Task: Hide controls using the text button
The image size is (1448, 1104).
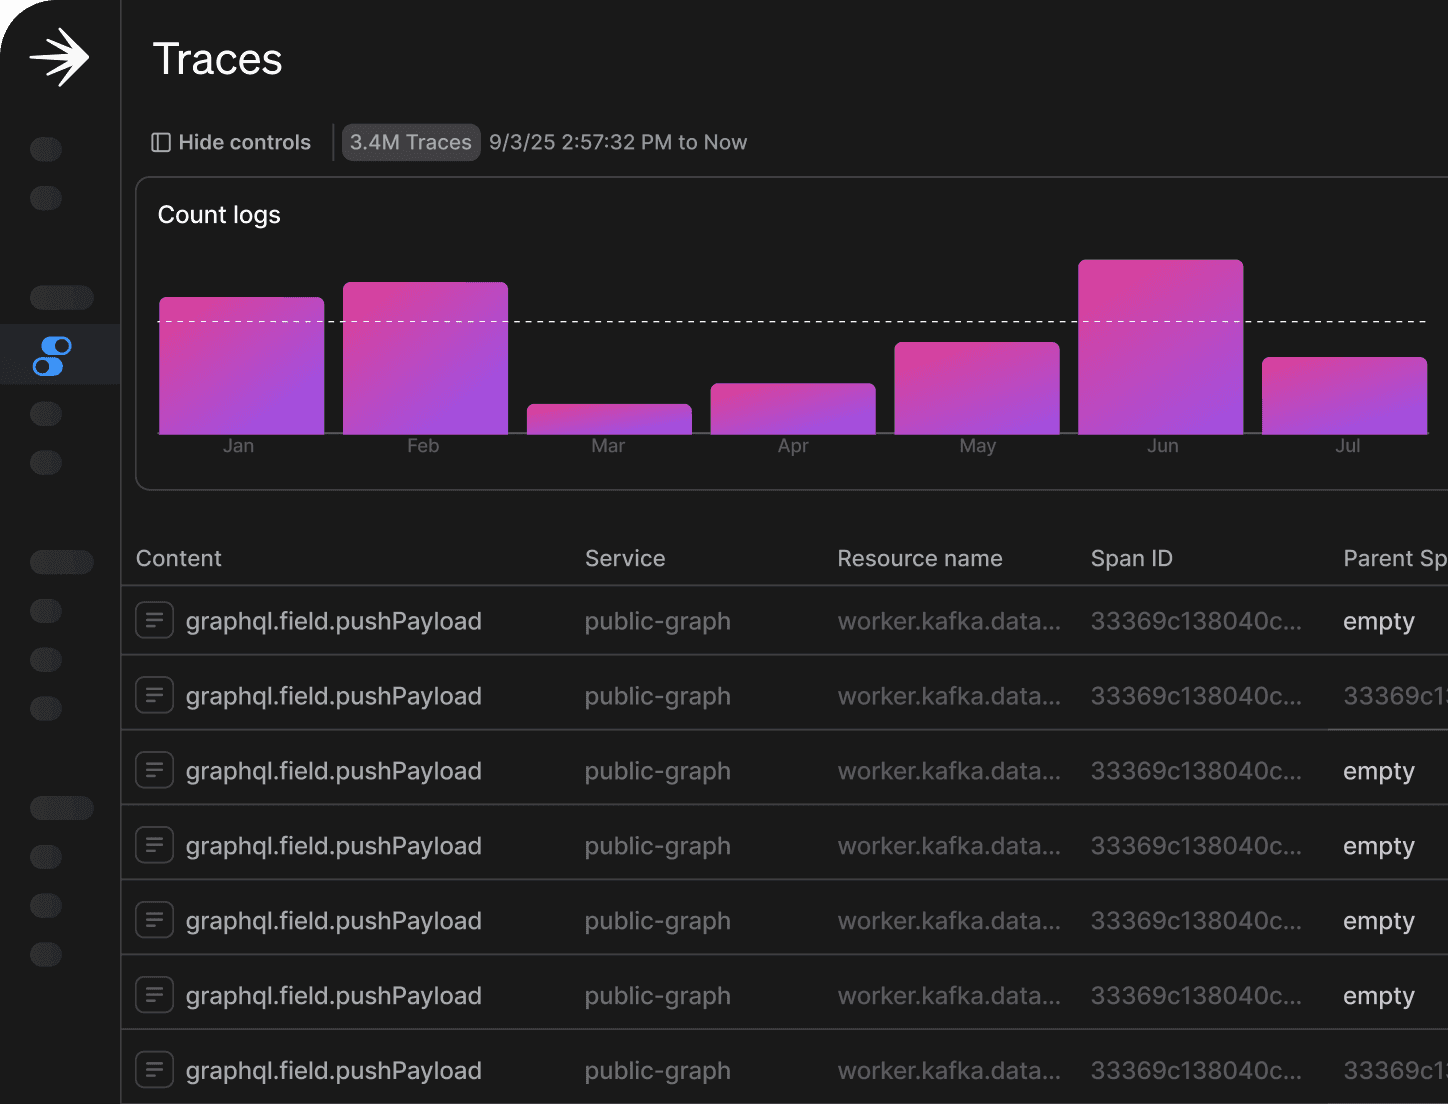Action: pyautogui.click(x=244, y=143)
